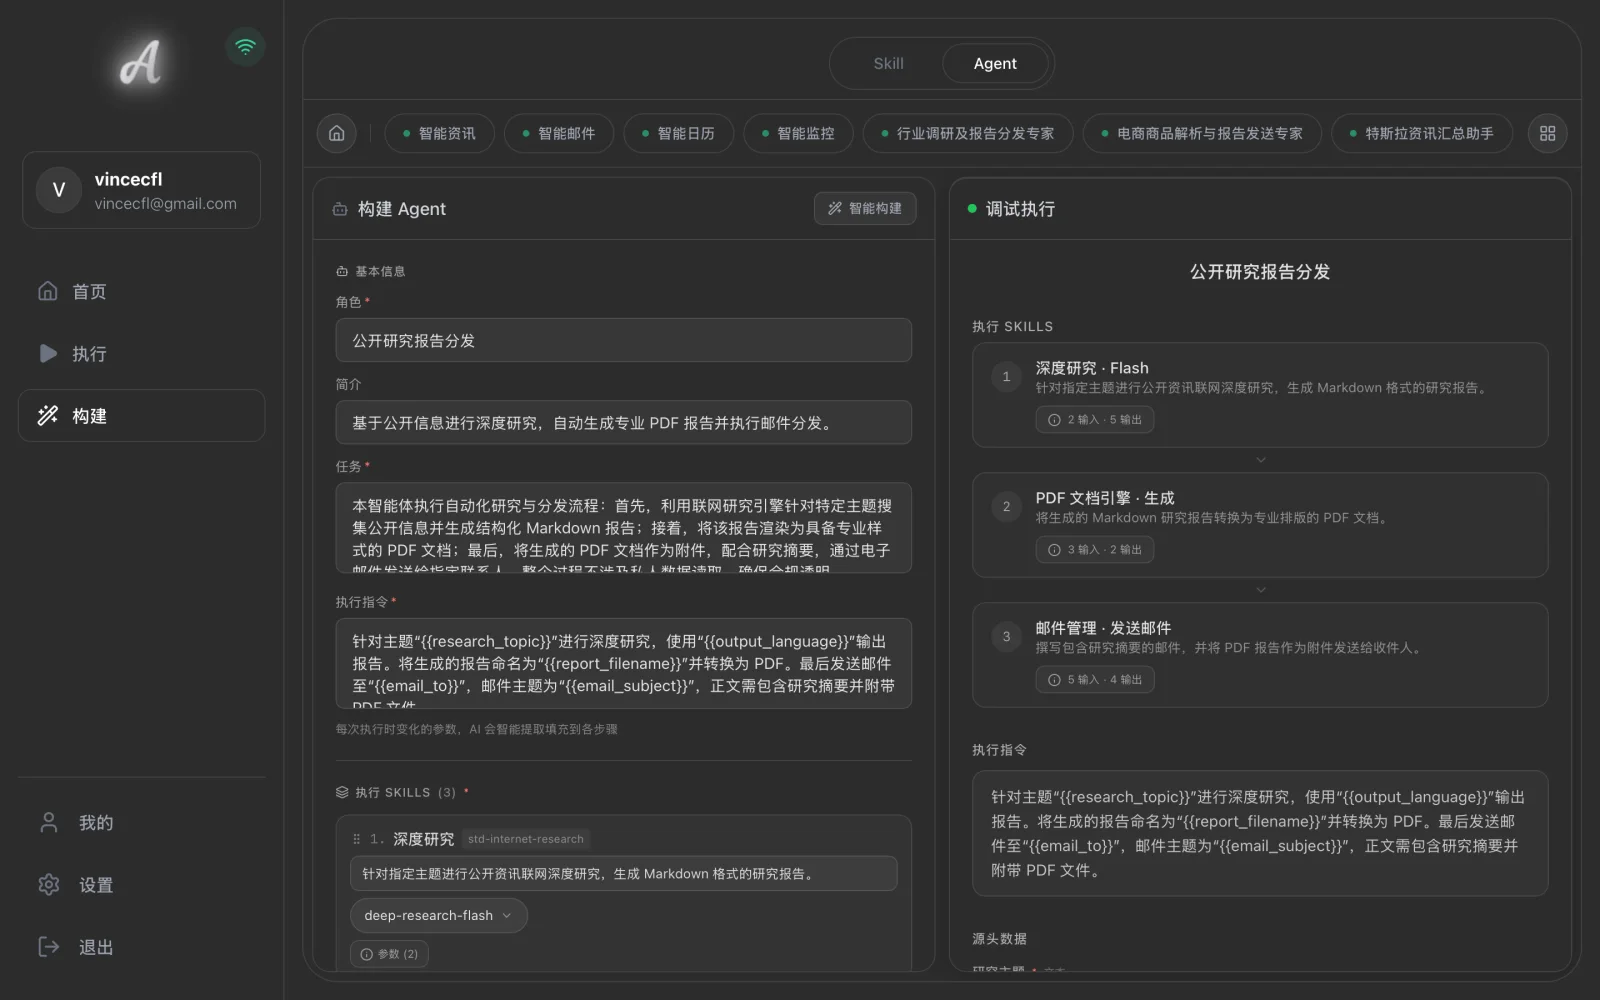Click the person icon next to 我的

(48, 822)
